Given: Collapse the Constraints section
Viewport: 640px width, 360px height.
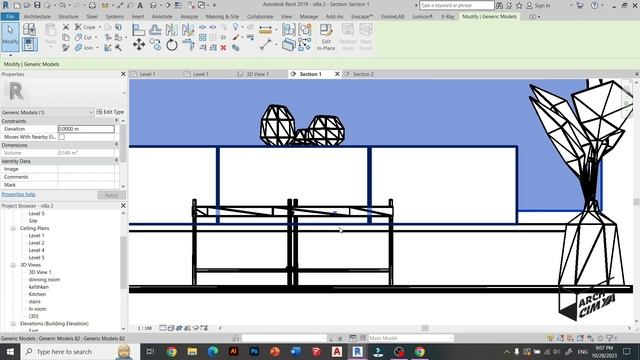Looking at the screenshot, I should pos(117,121).
